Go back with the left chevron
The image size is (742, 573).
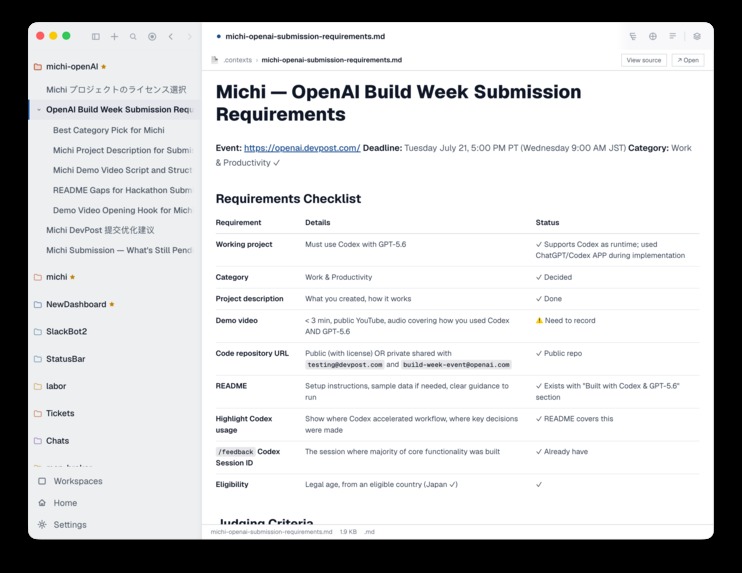tap(171, 36)
